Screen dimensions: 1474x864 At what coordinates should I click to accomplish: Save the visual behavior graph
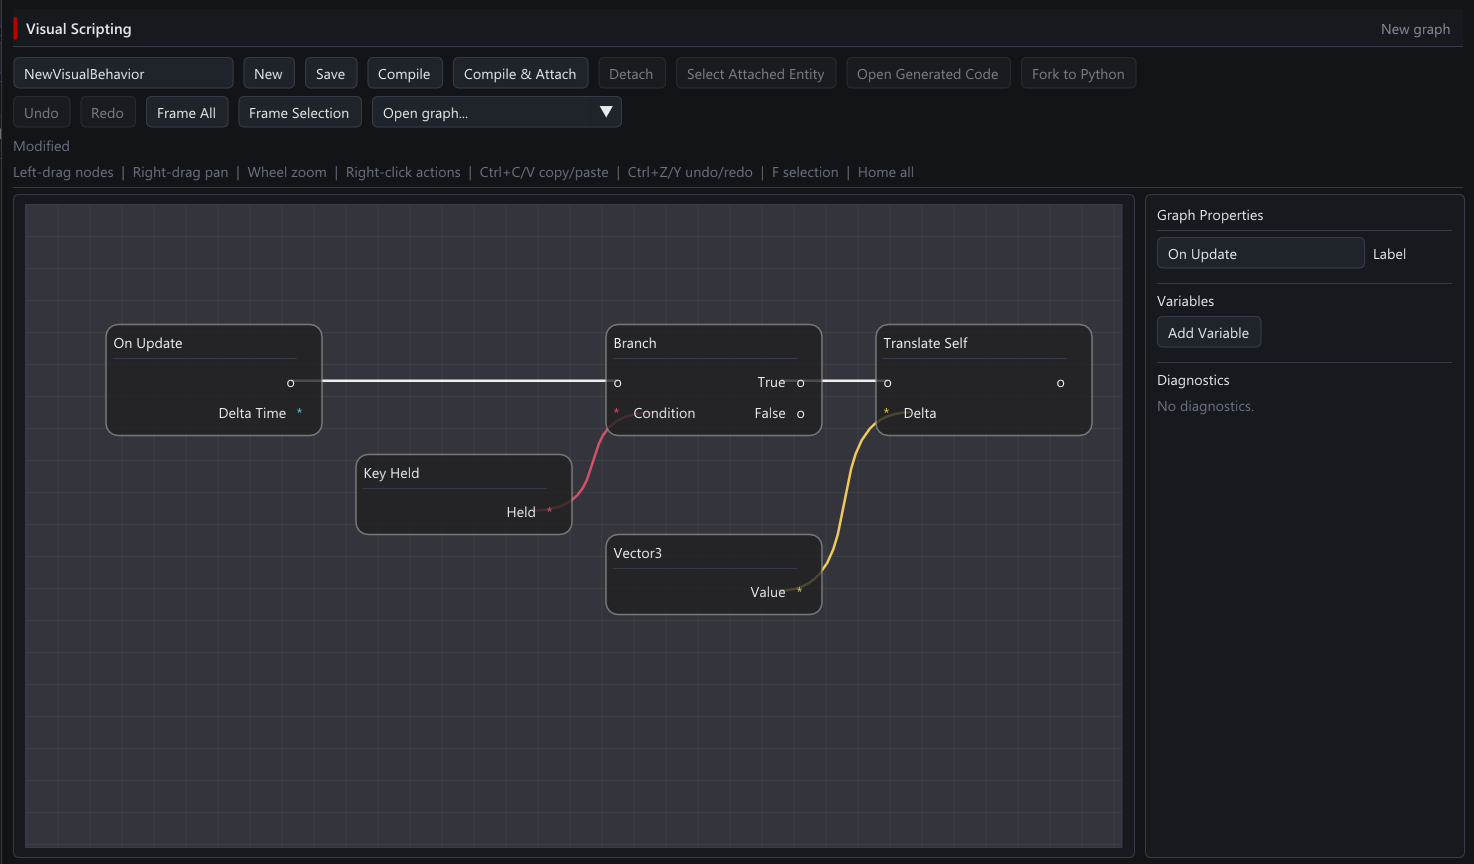330,73
